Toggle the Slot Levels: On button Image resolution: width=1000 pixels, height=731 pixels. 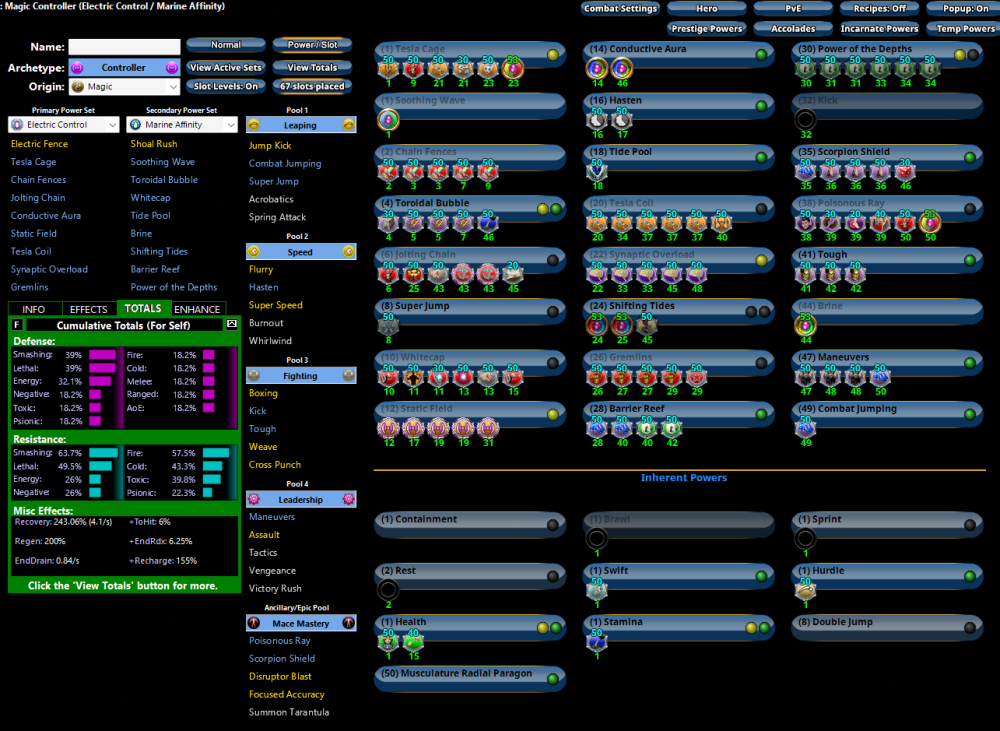[x=226, y=87]
